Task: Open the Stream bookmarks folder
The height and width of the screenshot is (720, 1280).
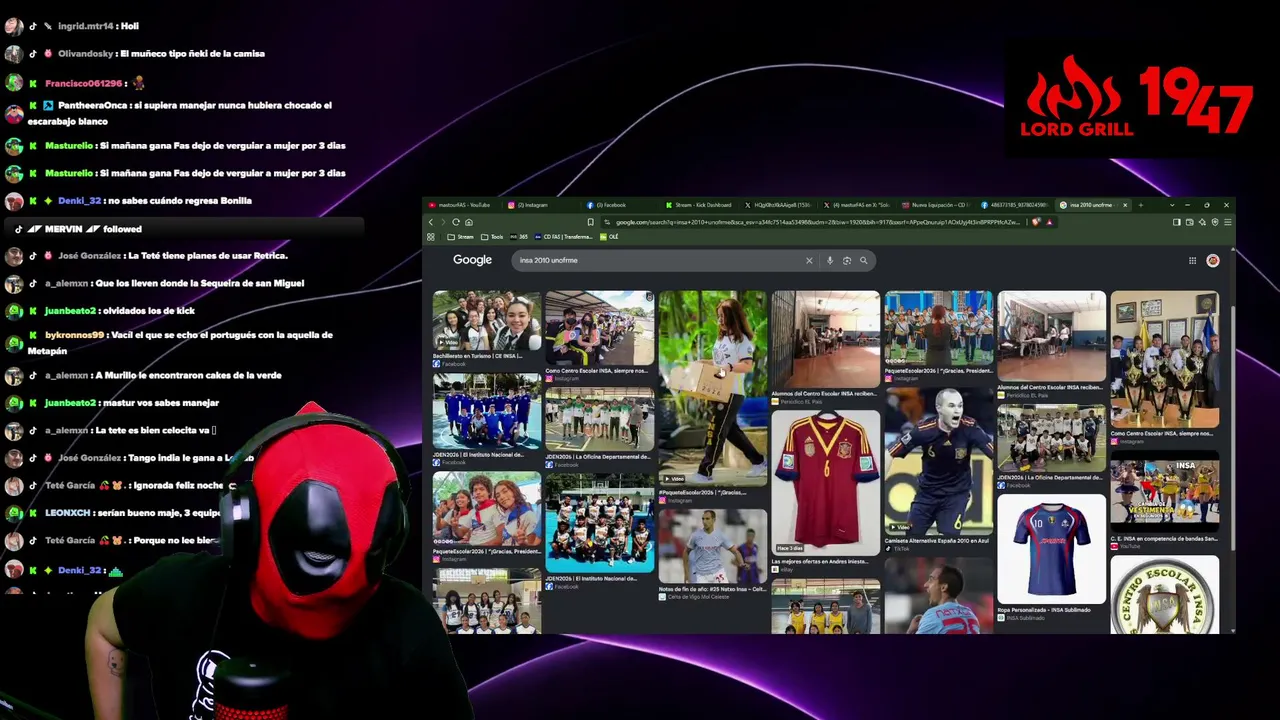Action: 461,237
